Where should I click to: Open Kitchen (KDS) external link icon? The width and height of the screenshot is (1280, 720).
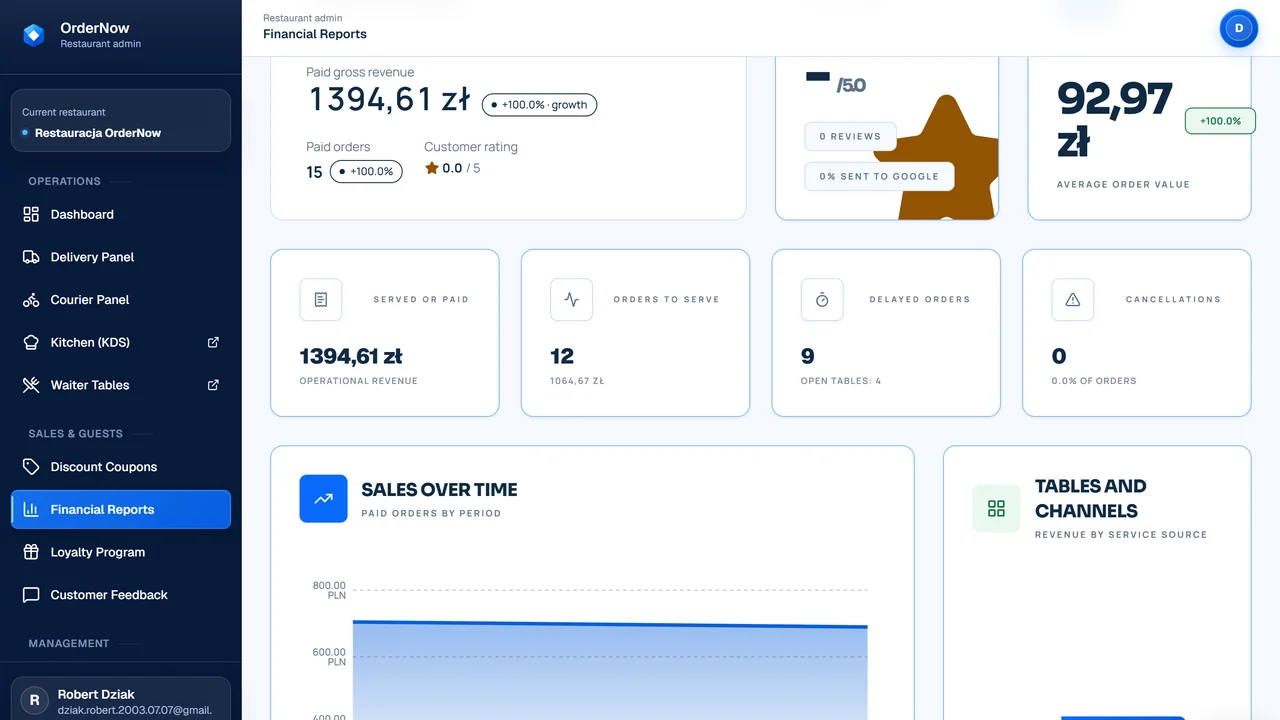(x=213, y=342)
